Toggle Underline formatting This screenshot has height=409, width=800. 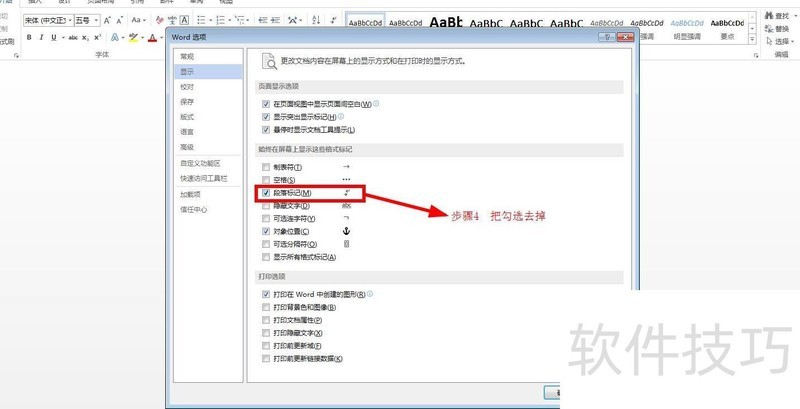click(53, 37)
